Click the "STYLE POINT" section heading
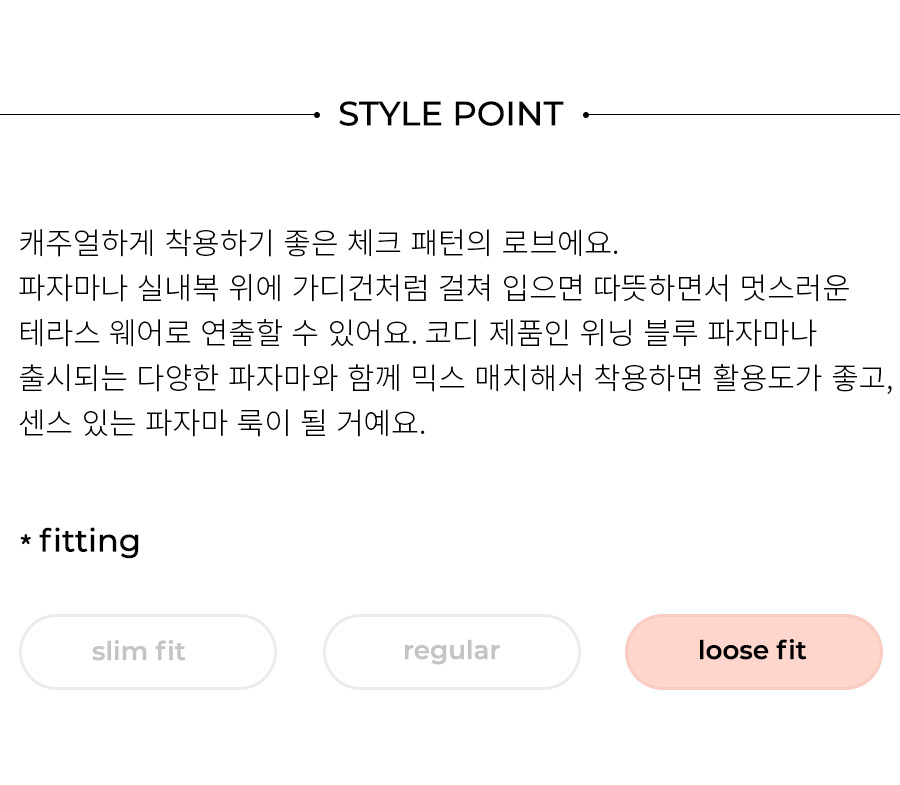Image resolution: width=900 pixels, height=785 pixels. 451,114
